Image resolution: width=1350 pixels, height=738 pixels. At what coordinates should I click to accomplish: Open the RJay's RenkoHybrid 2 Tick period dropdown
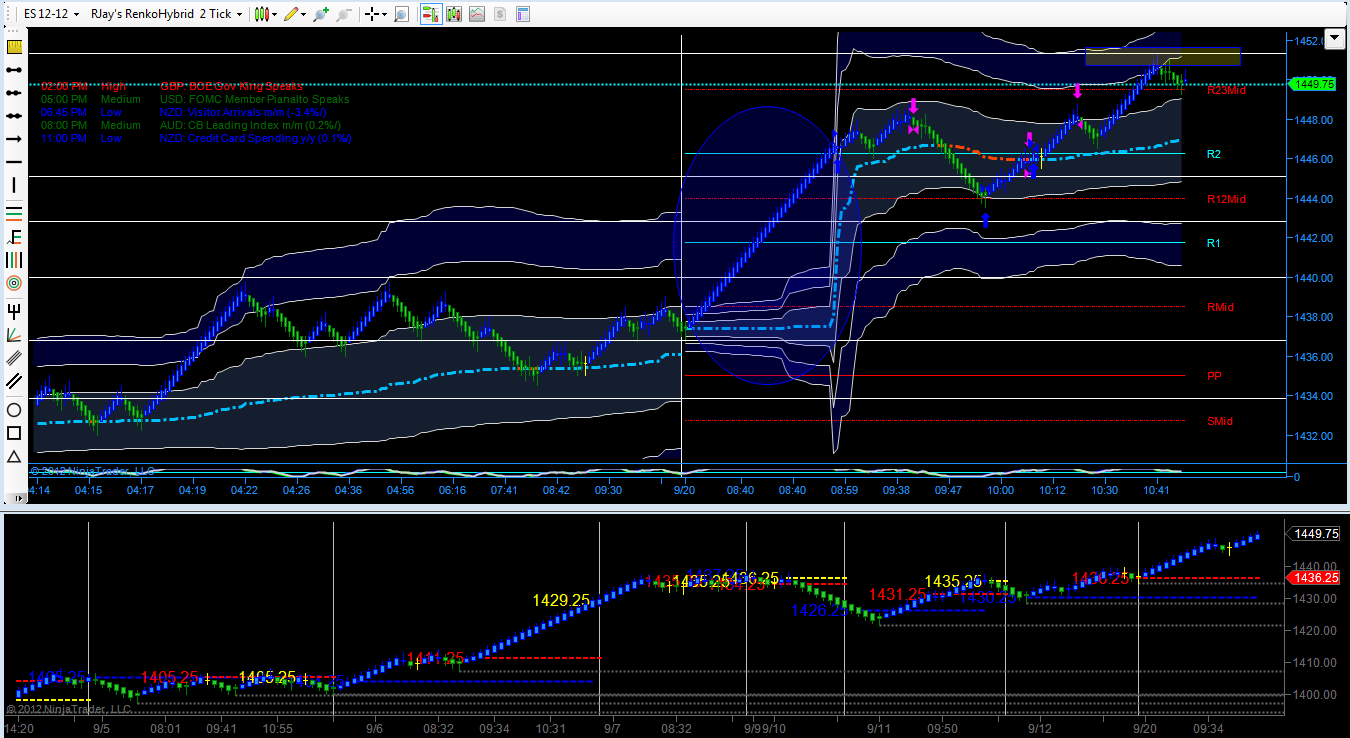[167, 14]
